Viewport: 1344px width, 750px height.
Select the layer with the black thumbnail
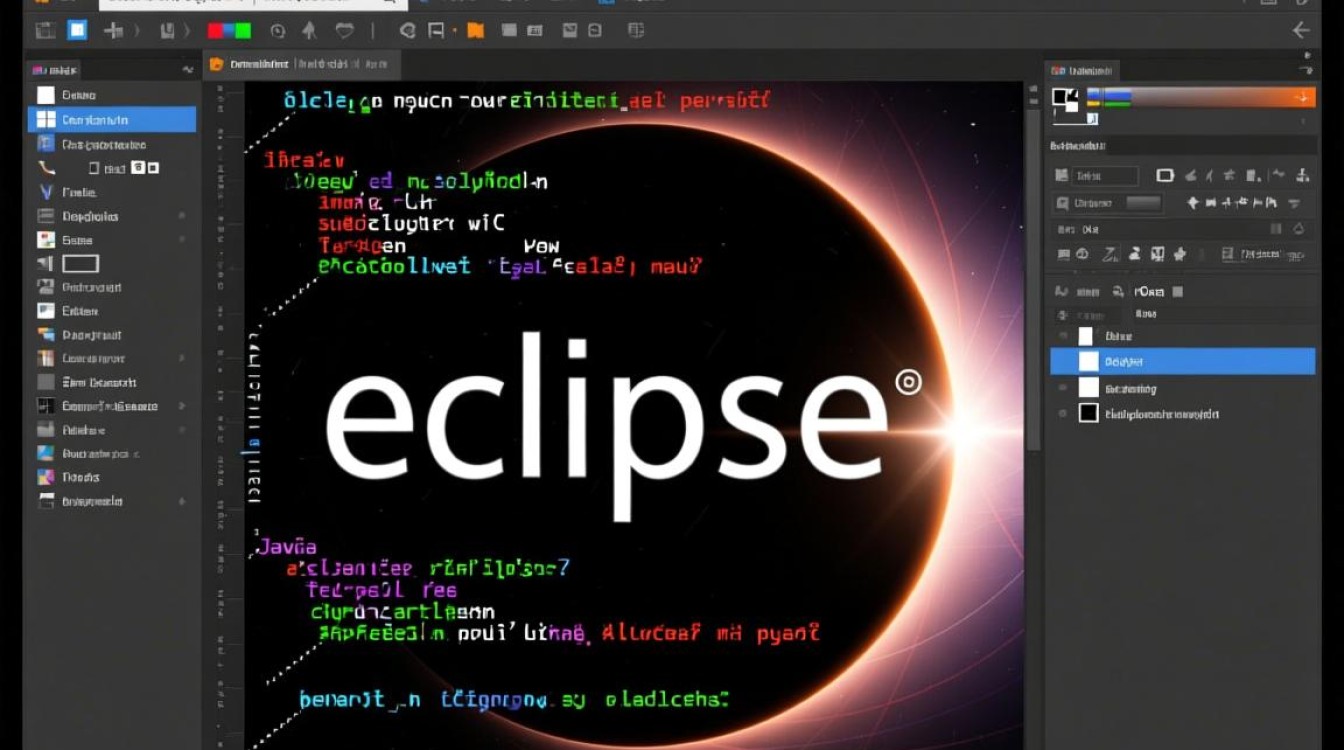1182,413
